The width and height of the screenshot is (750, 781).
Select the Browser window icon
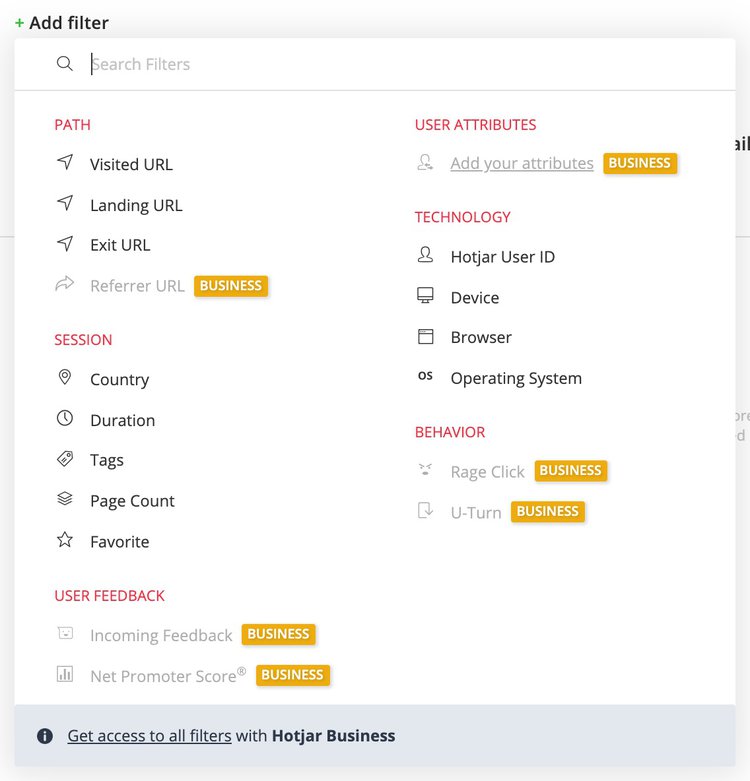pyautogui.click(x=425, y=336)
